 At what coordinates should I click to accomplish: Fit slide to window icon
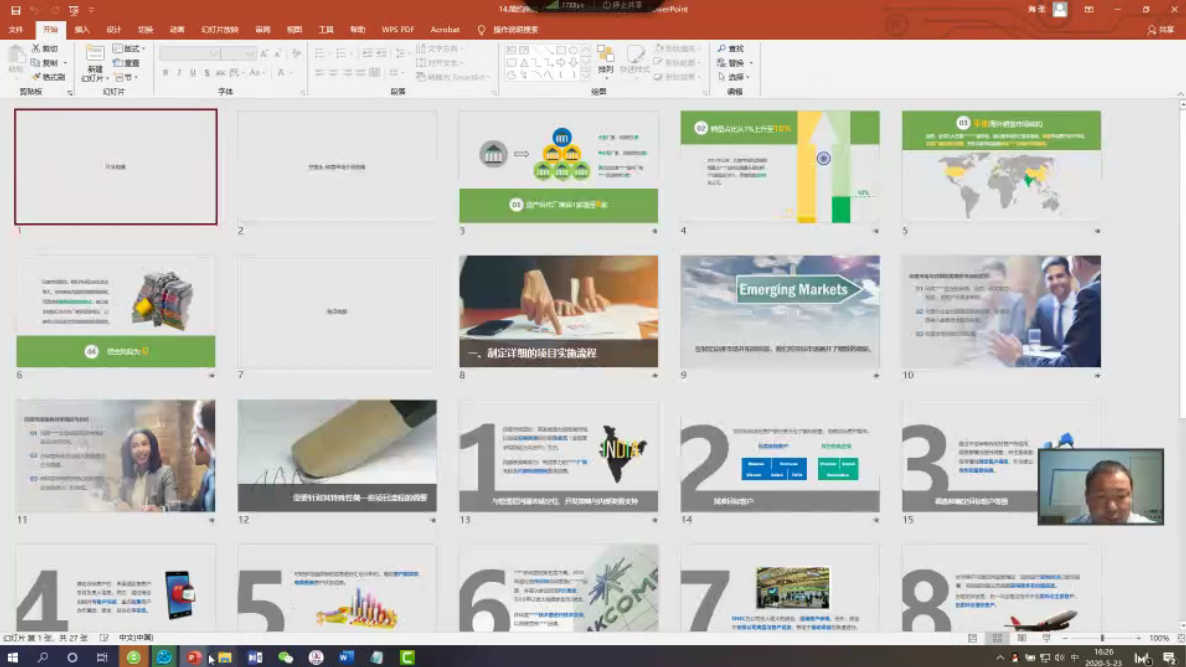coord(1180,638)
